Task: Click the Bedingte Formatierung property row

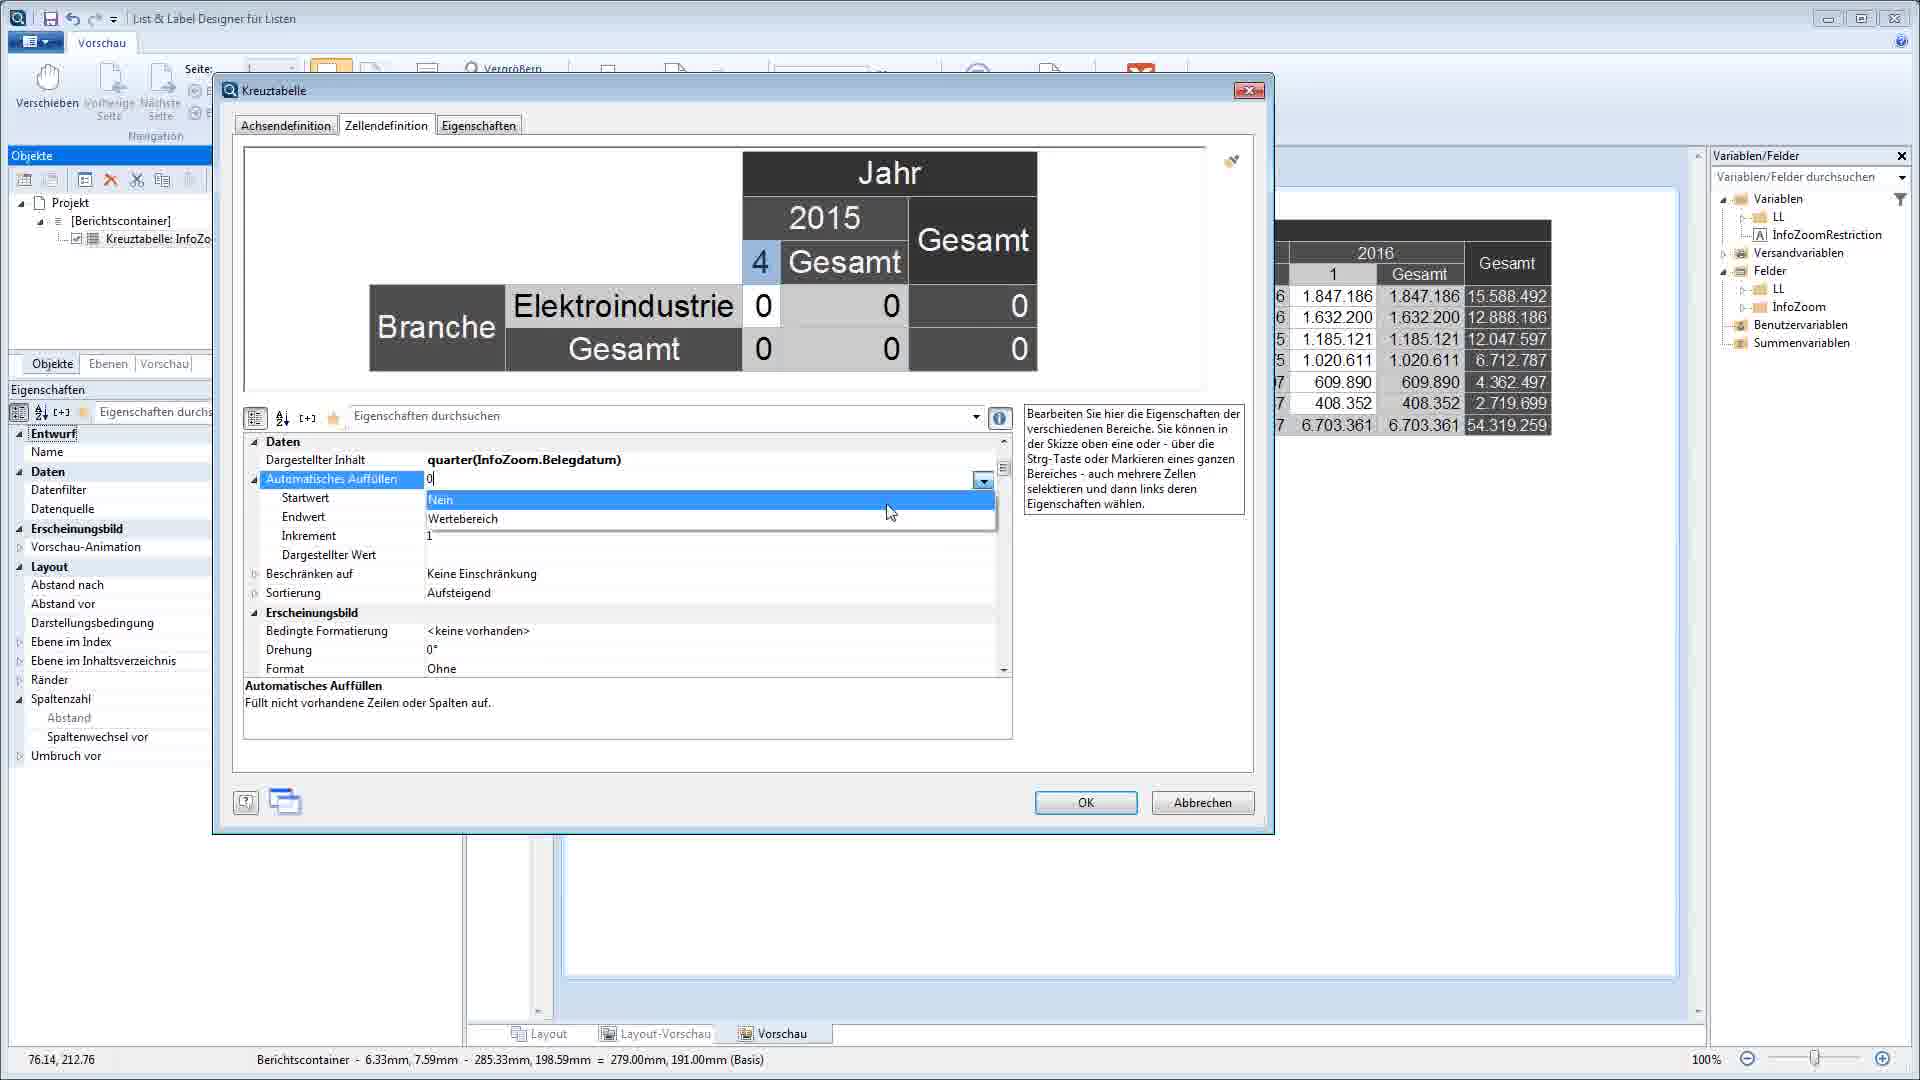Action: pyautogui.click(x=628, y=631)
